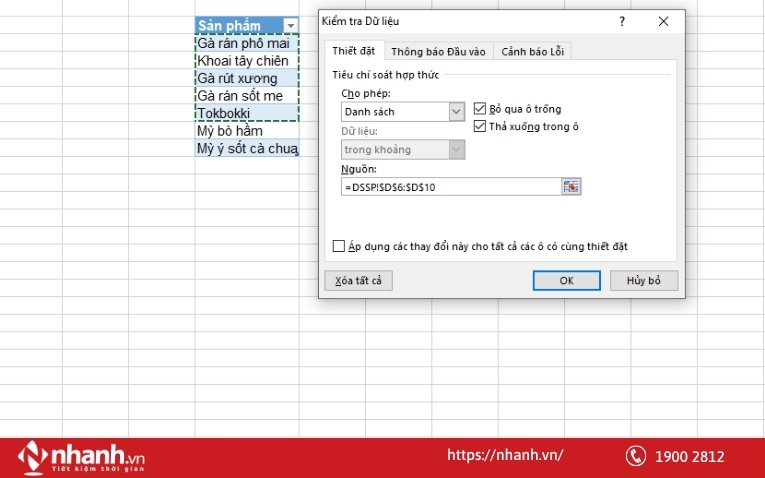Screen dimensions: 765x478
Task: Click the Hủy bỏ button
Action: [x=644, y=281]
